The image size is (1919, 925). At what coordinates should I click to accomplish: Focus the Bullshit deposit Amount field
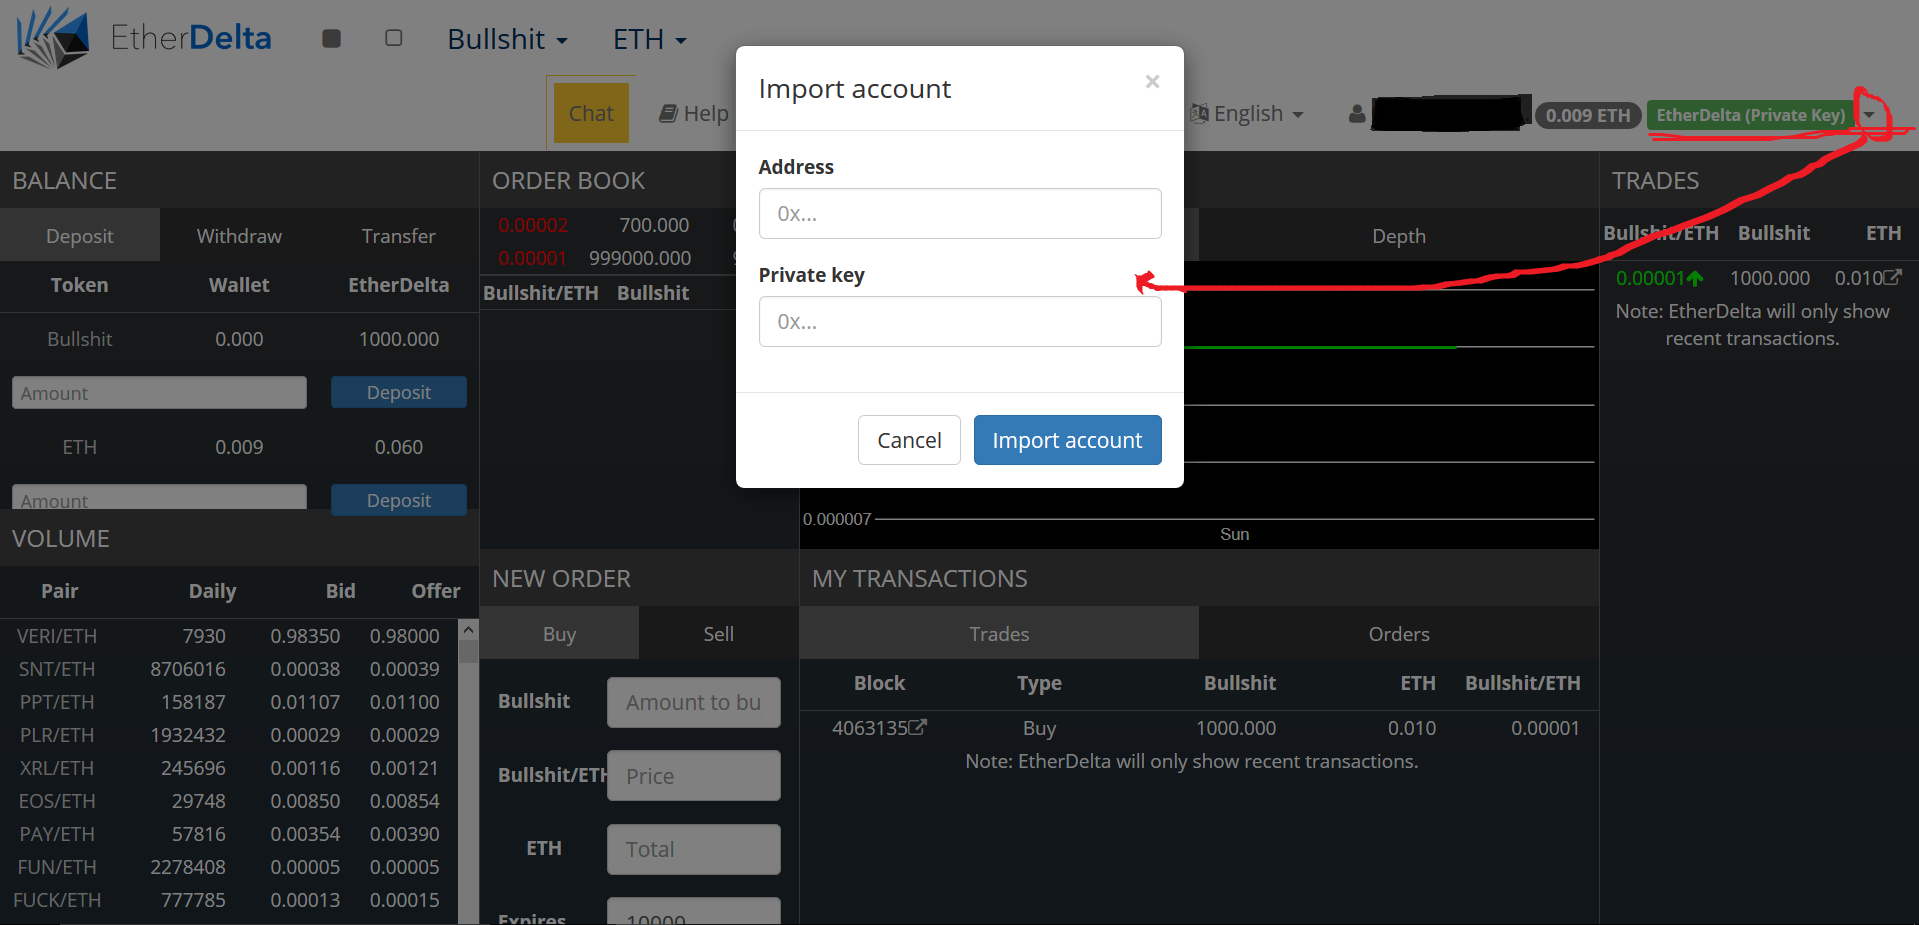pyautogui.click(x=159, y=392)
